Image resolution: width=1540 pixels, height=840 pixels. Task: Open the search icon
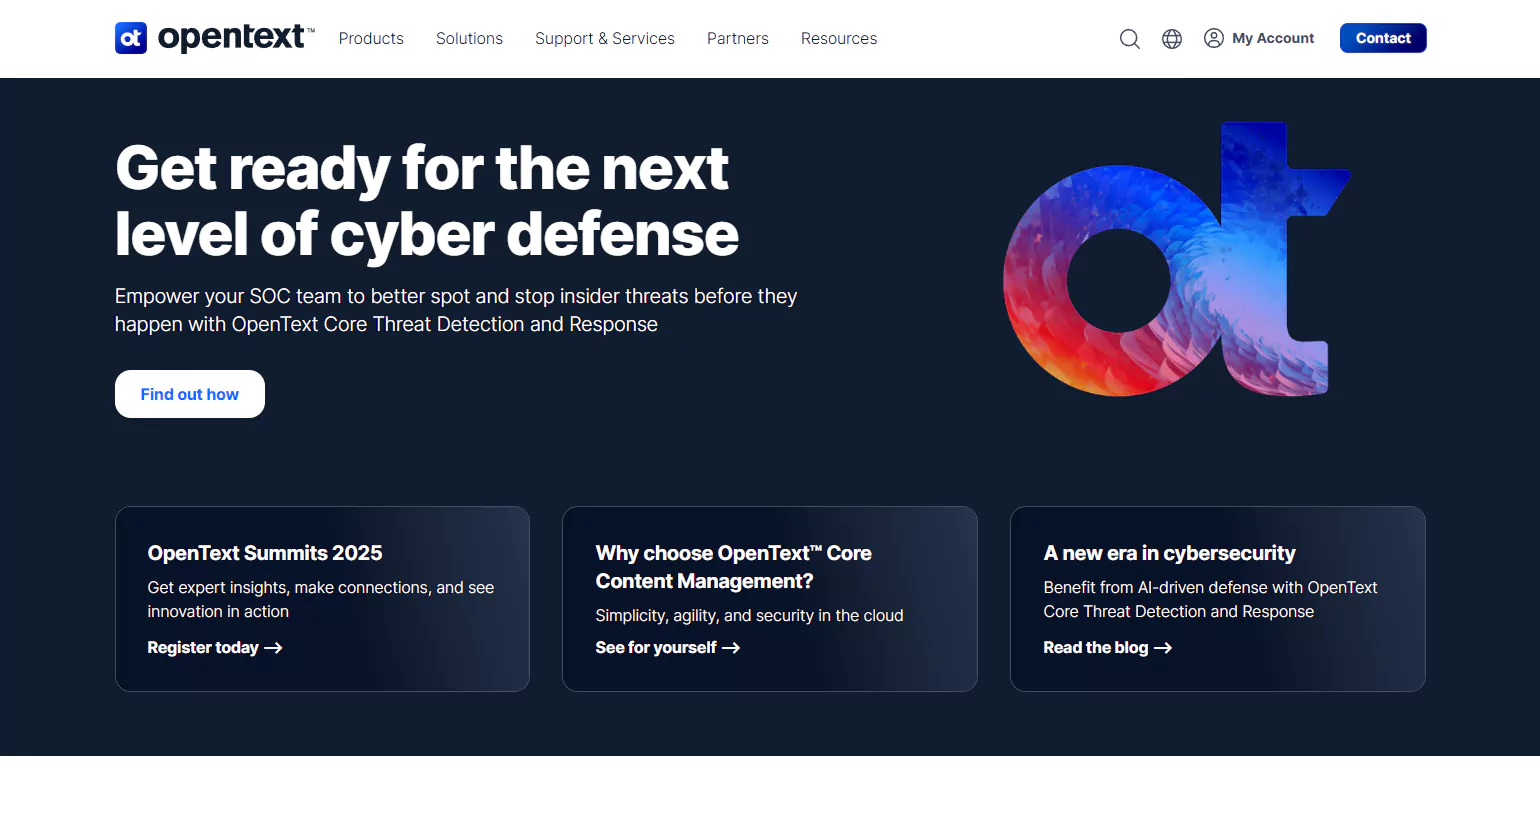[1129, 38]
